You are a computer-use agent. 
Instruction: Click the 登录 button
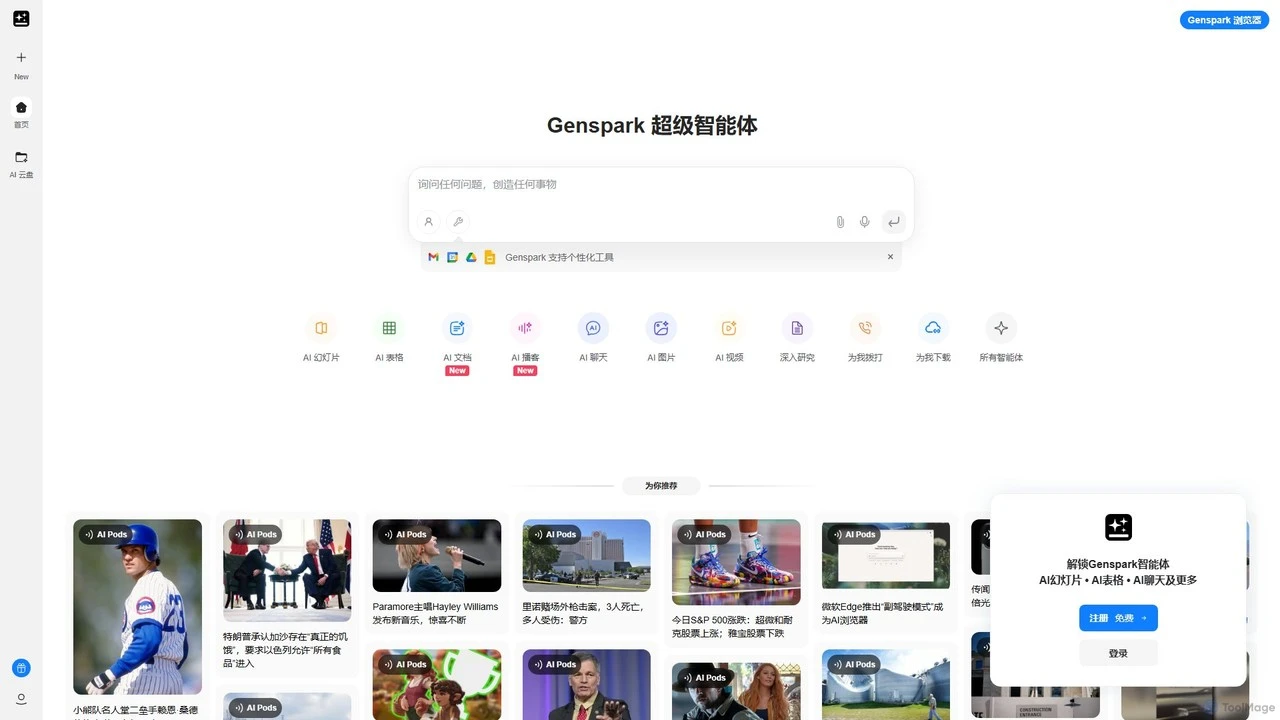point(1118,653)
